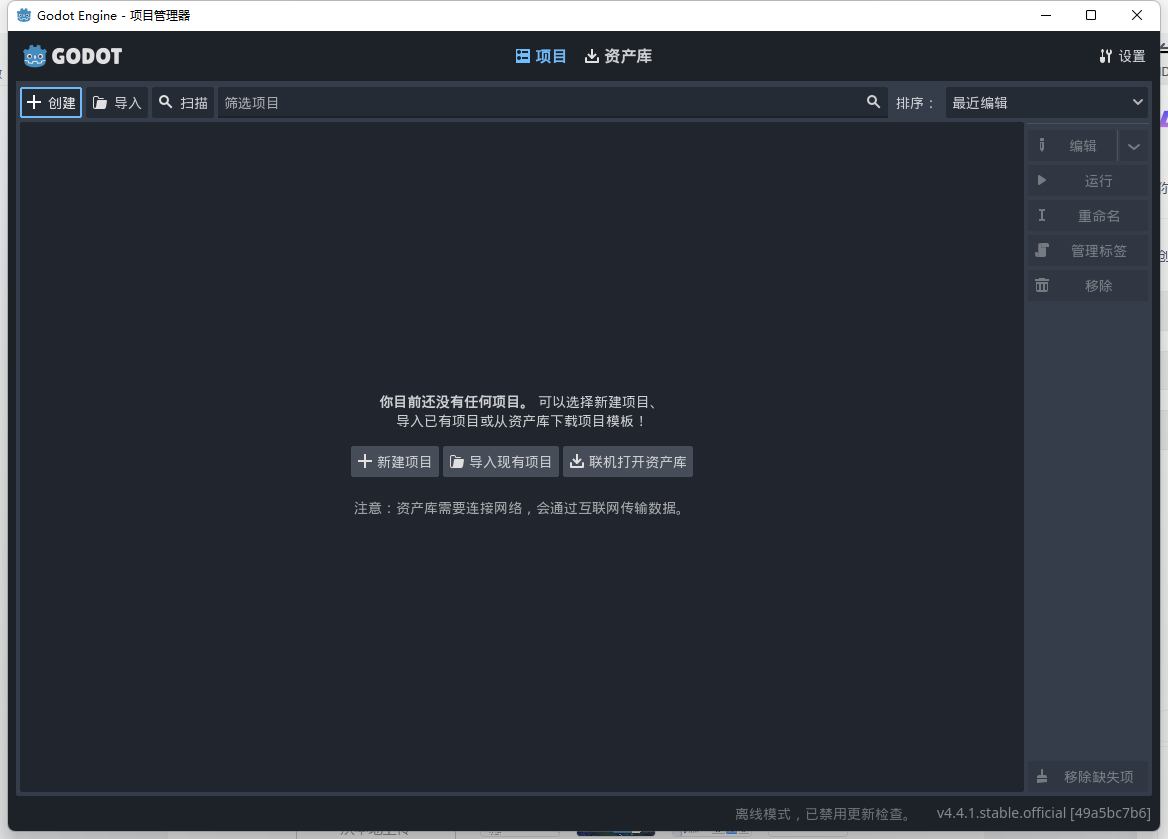Viewport: 1168px width, 839px height.
Task: Select the Run (运行) play icon
Action: [x=1041, y=180]
